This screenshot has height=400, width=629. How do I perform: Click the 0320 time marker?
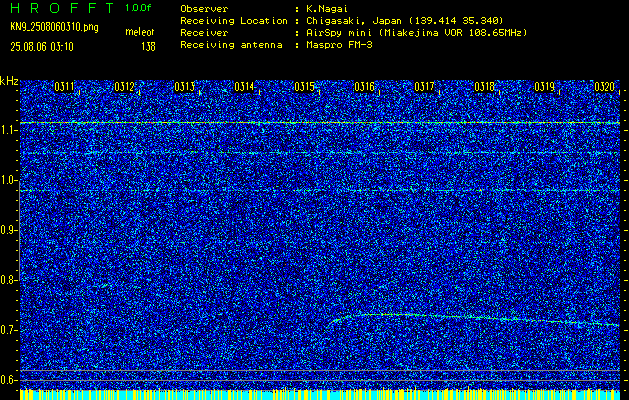coord(605,87)
